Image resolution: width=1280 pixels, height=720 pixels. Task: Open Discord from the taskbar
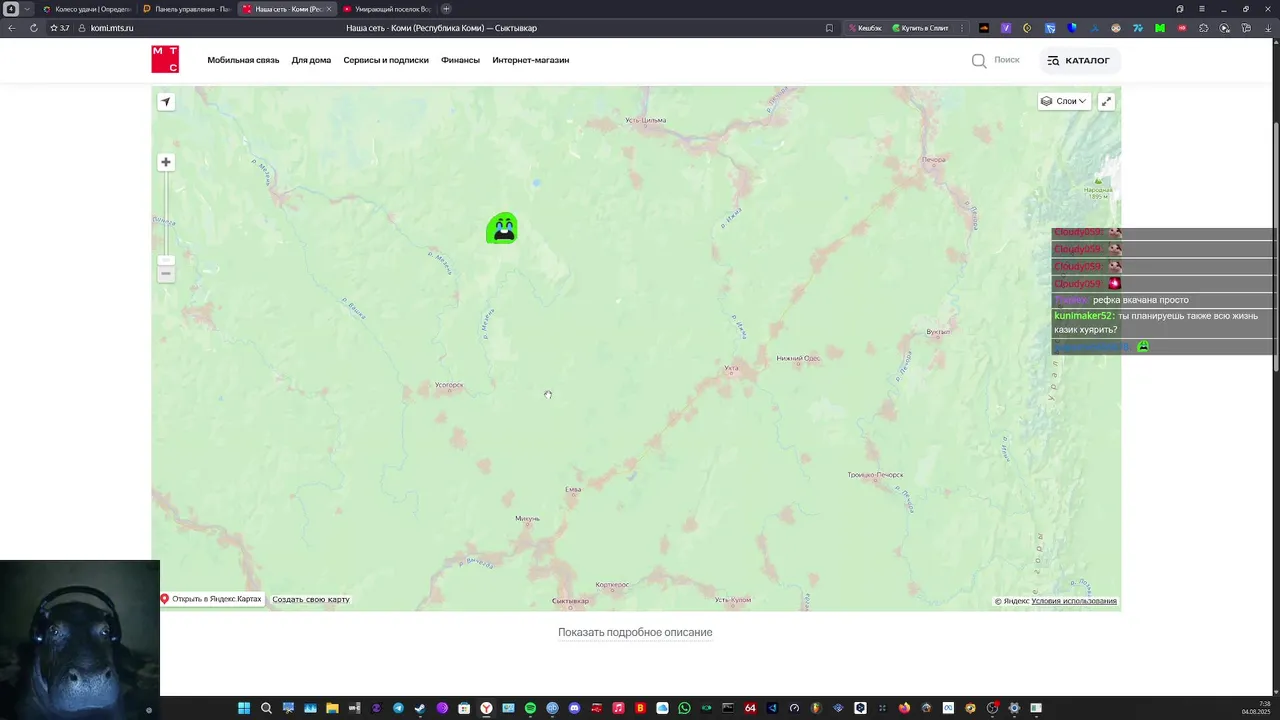click(574, 708)
